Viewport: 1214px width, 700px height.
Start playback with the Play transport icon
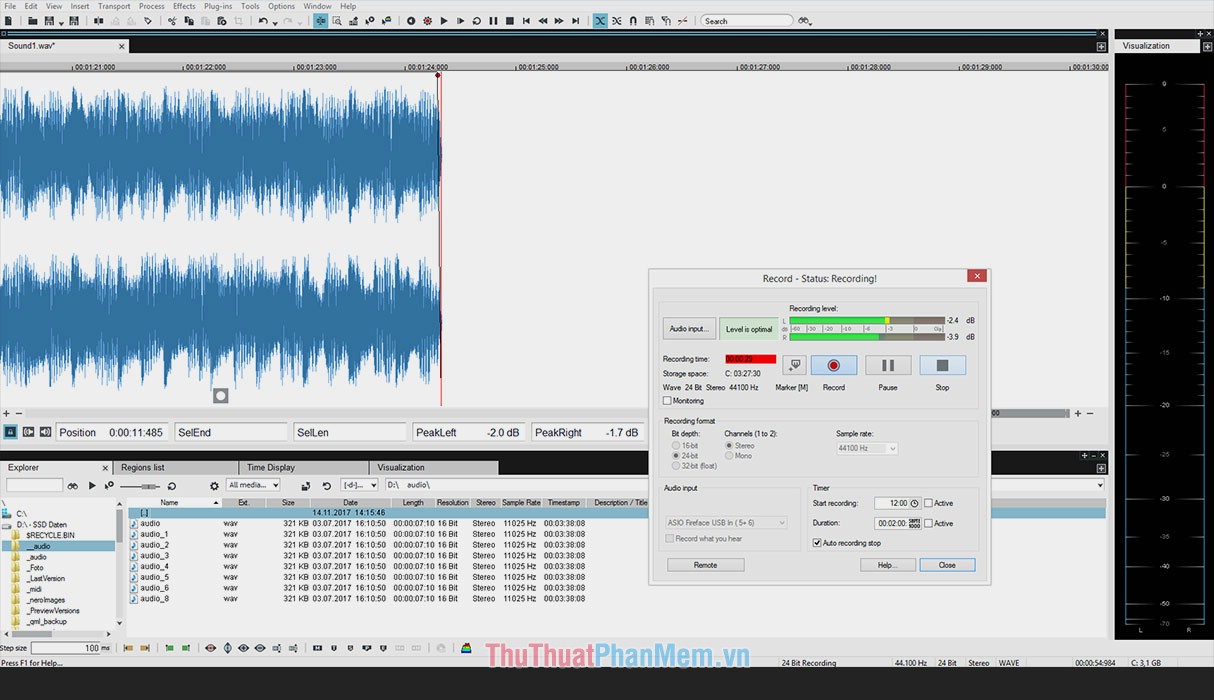(x=445, y=20)
